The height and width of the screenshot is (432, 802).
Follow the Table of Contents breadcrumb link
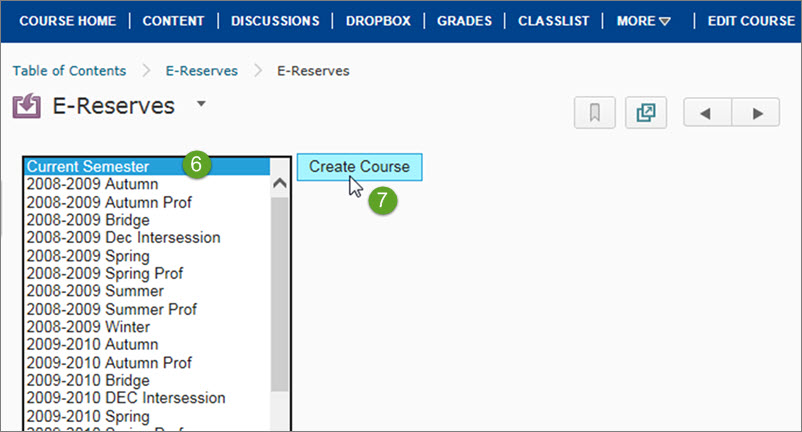click(69, 71)
